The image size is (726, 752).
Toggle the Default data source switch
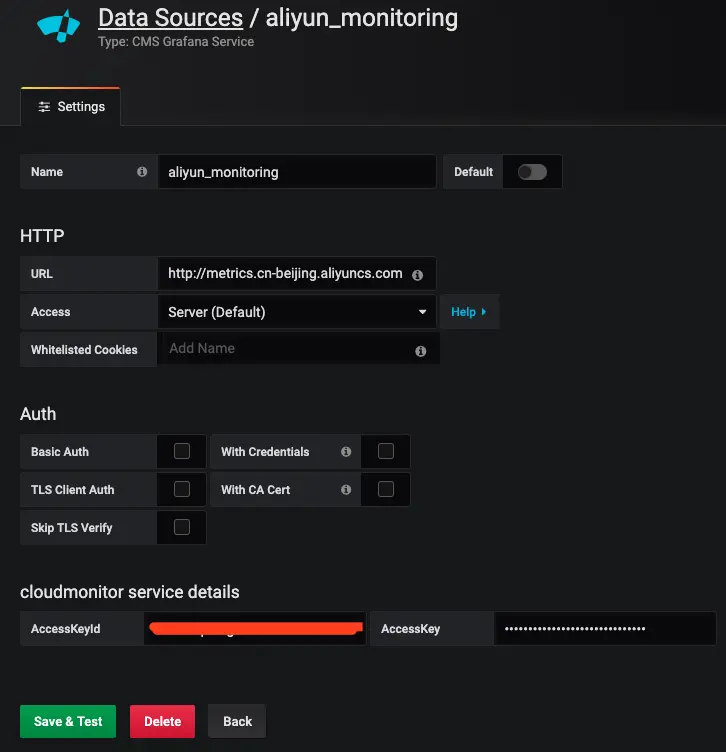point(532,172)
